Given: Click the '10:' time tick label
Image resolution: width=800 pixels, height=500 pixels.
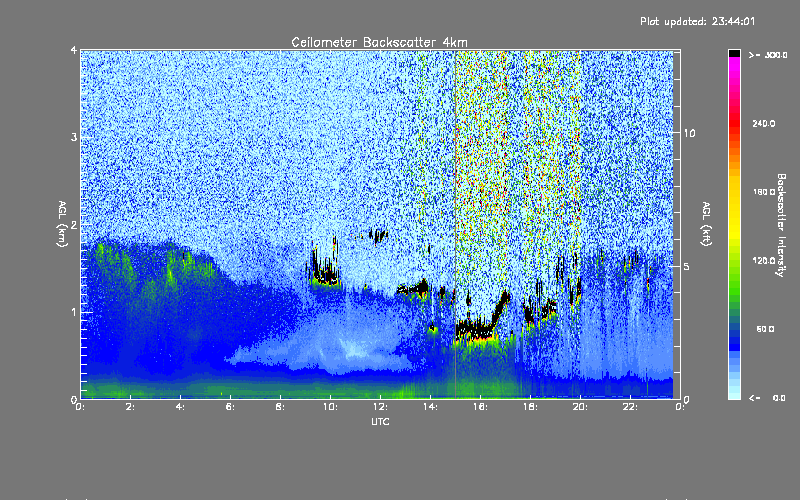Looking at the screenshot, I should tap(330, 407).
